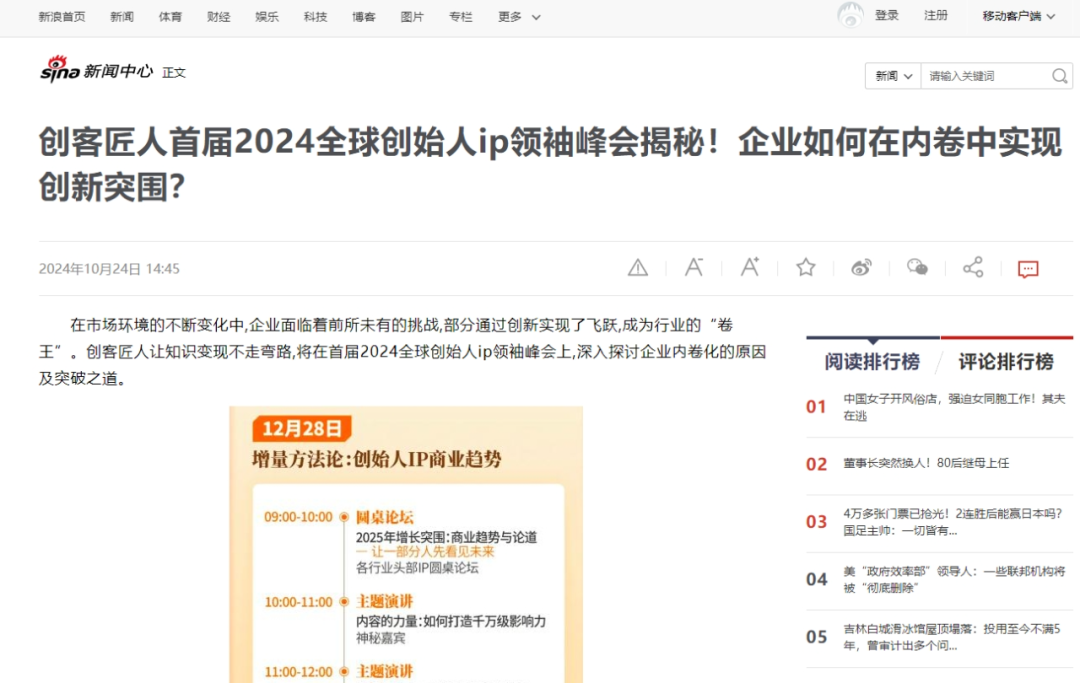Screen dimensions: 1080x683
Task: Switch to 评论排行榜 tab
Action: click(x=1006, y=361)
